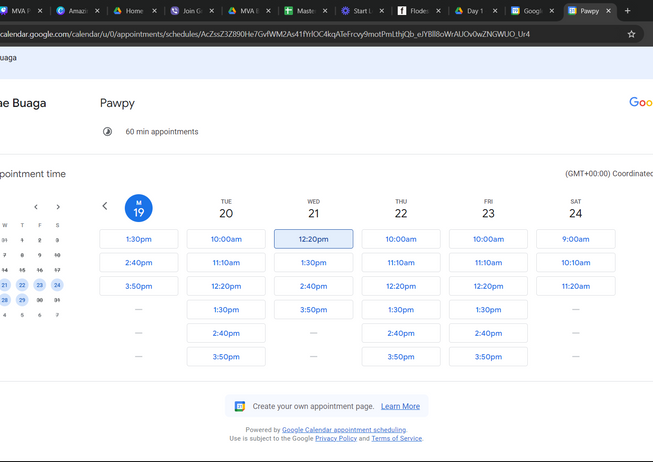This screenshot has width=653, height=462.
Task: Pick the 29th in mini calendar
Action: pos(22,300)
